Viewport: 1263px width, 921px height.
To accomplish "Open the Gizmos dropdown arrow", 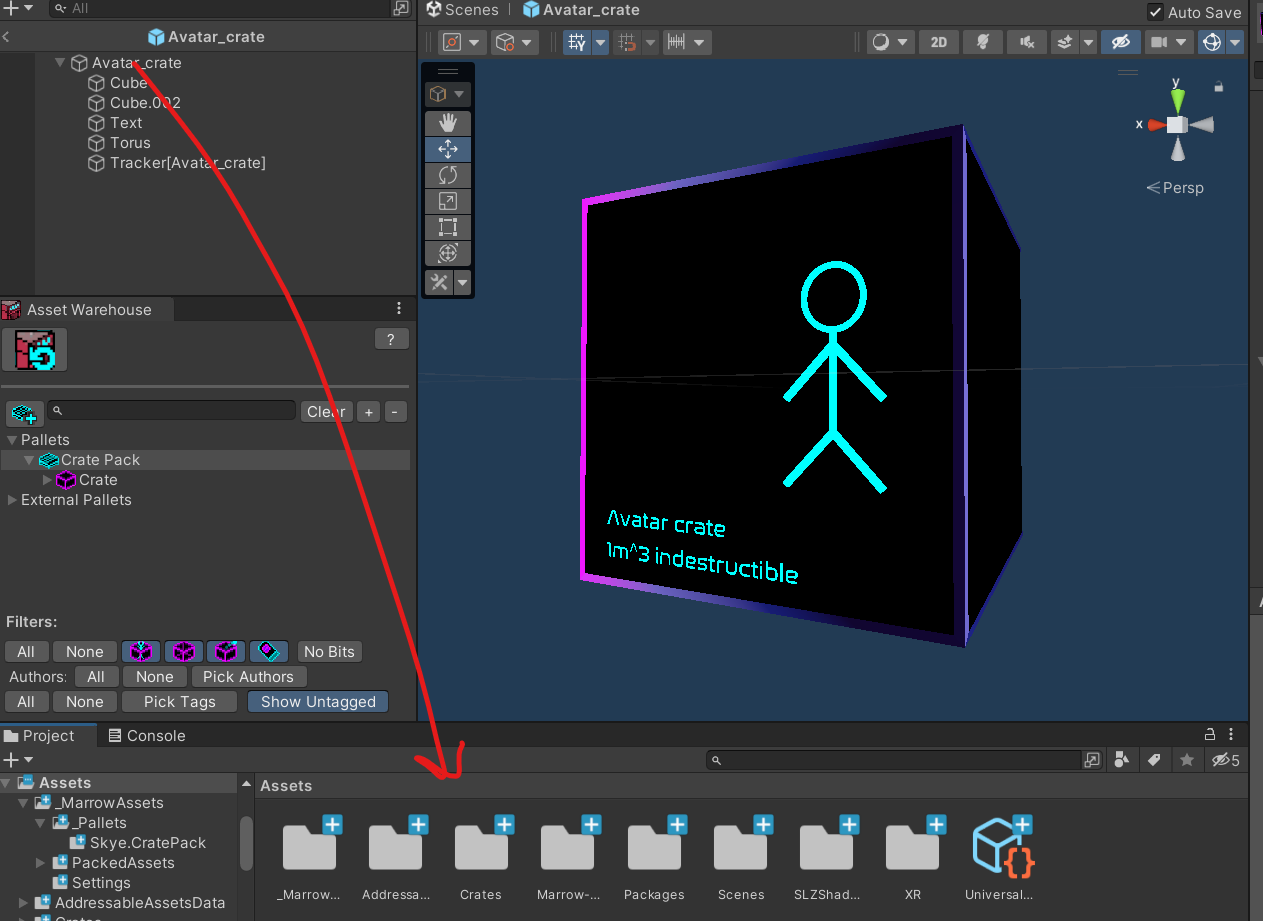I will pyautogui.click(x=1235, y=42).
